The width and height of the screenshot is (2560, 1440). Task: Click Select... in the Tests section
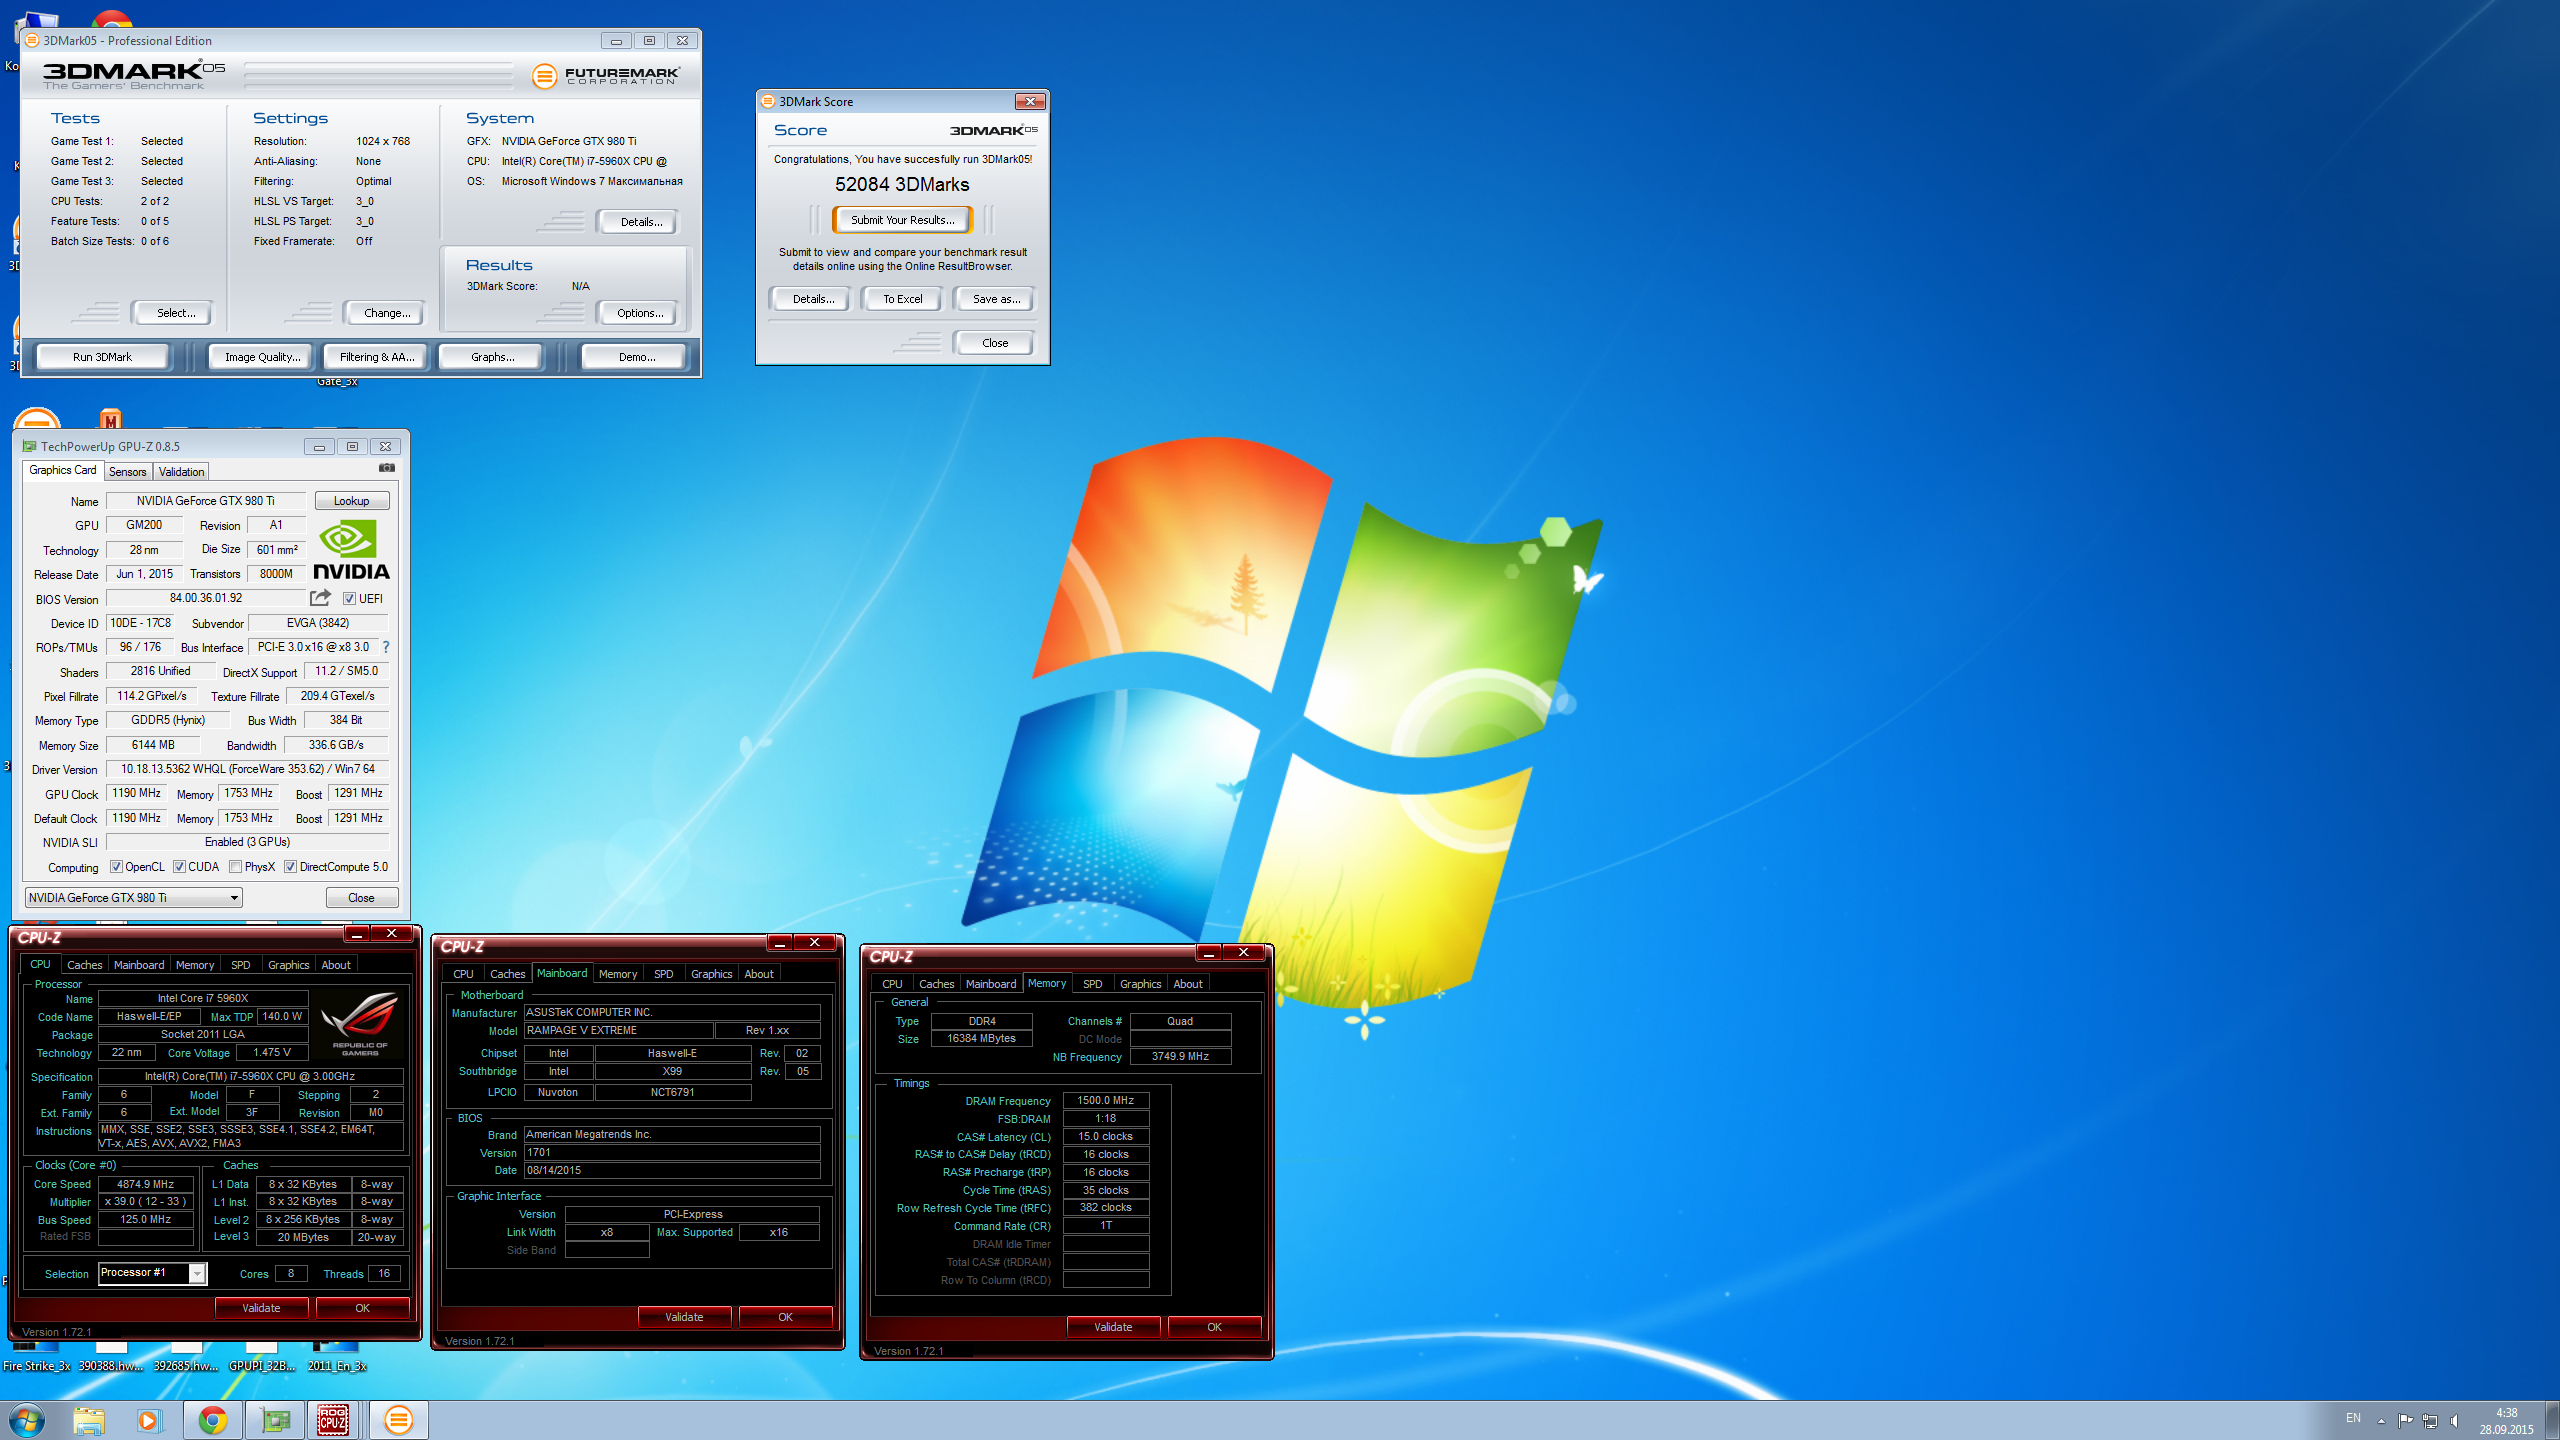coord(175,313)
